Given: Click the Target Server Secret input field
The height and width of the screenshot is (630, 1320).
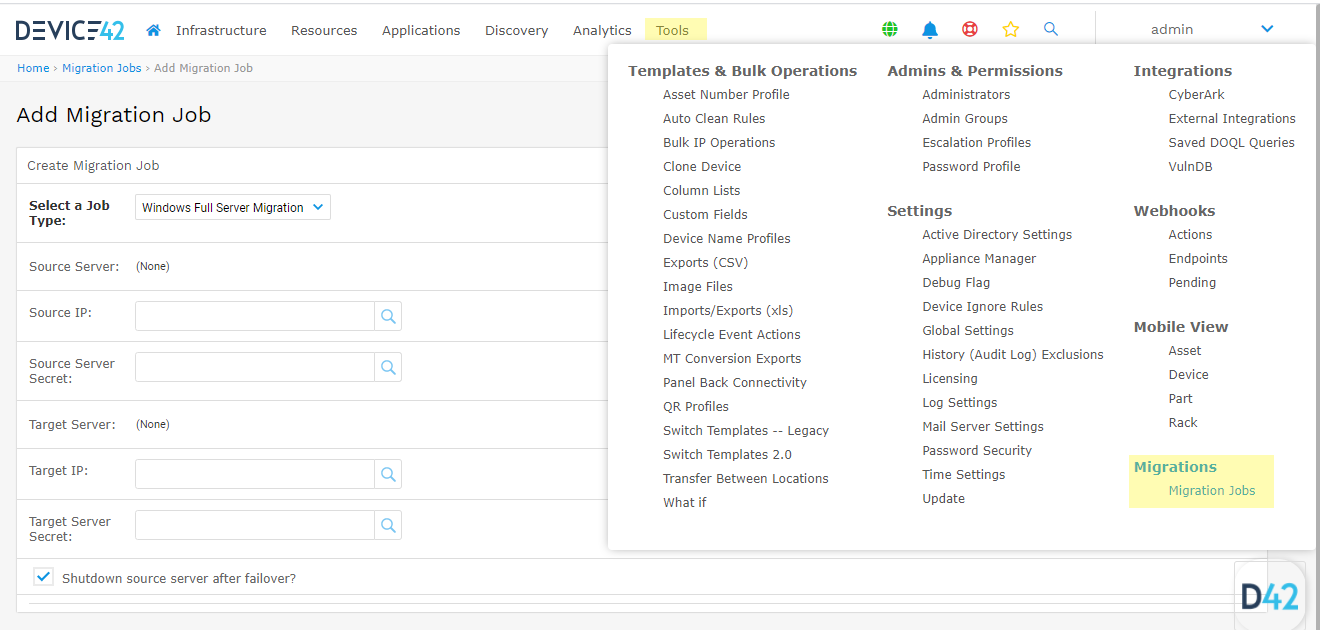Looking at the screenshot, I should point(255,525).
